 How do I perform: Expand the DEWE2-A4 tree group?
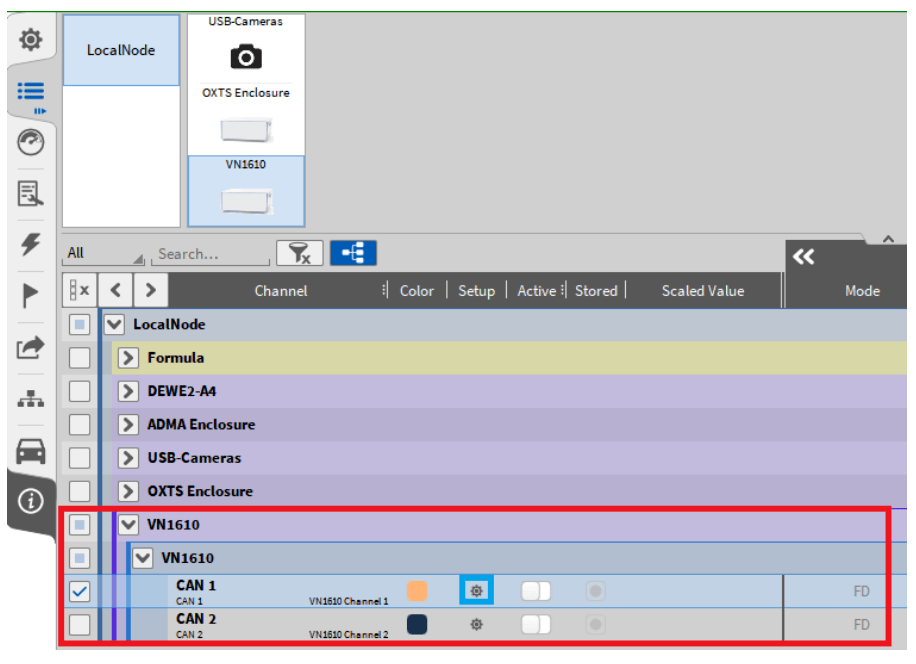tap(128, 391)
